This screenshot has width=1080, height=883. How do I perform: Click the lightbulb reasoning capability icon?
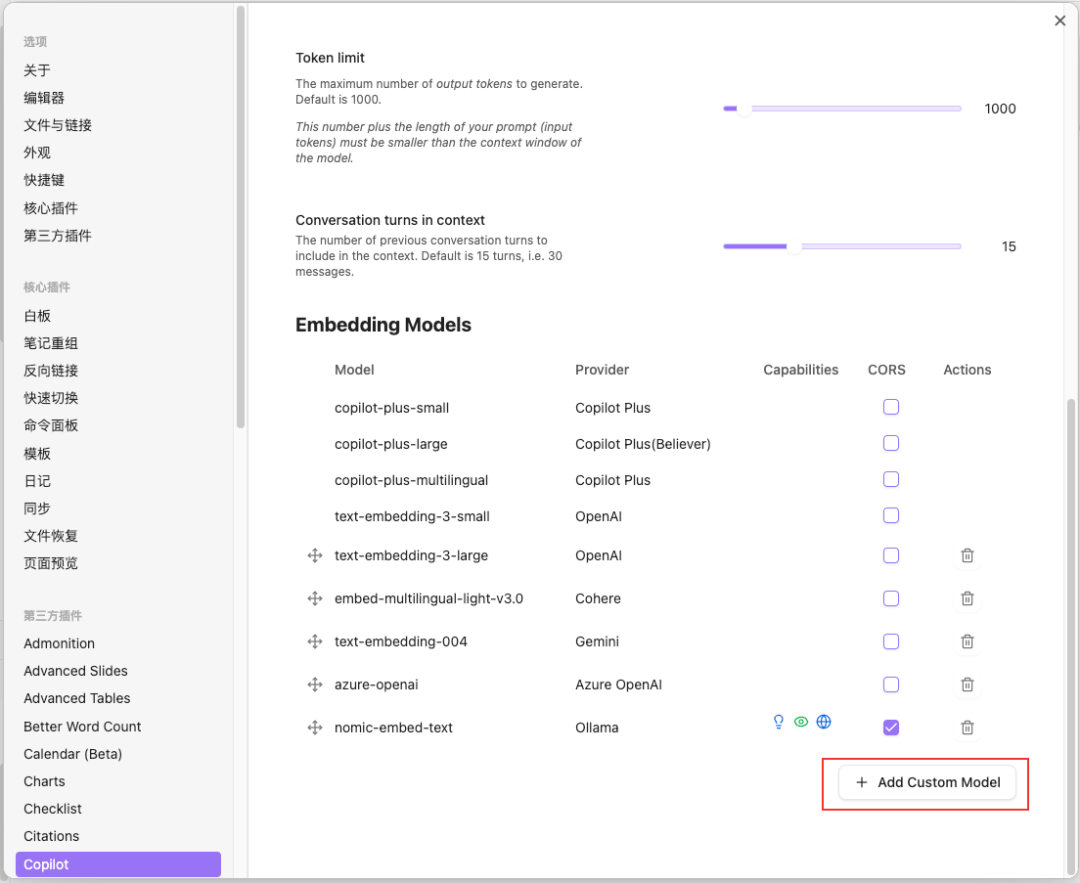click(x=778, y=721)
